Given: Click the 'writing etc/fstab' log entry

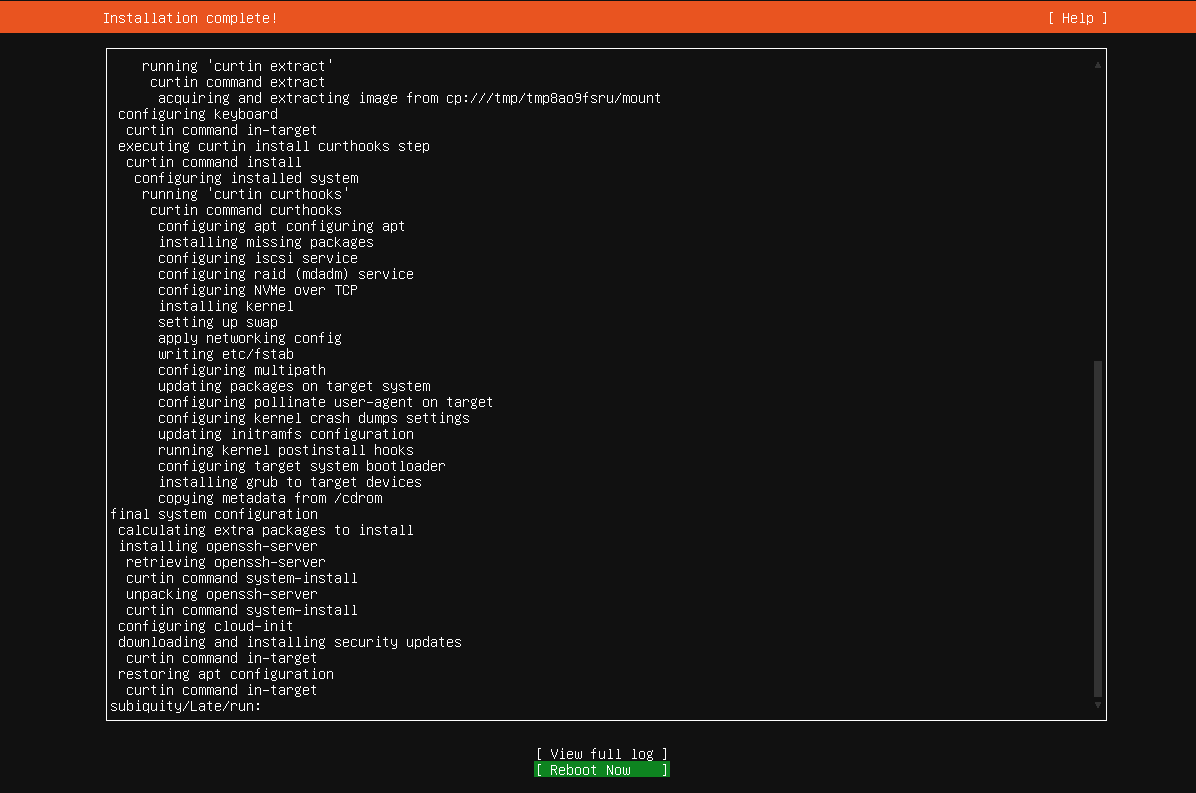Looking at the screenshot, I should [x=225, y=354].
